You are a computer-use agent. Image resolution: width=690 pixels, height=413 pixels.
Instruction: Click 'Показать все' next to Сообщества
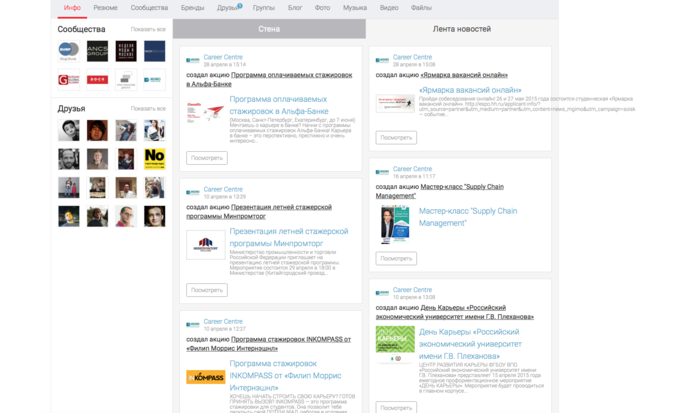click(x=148, y=29)
